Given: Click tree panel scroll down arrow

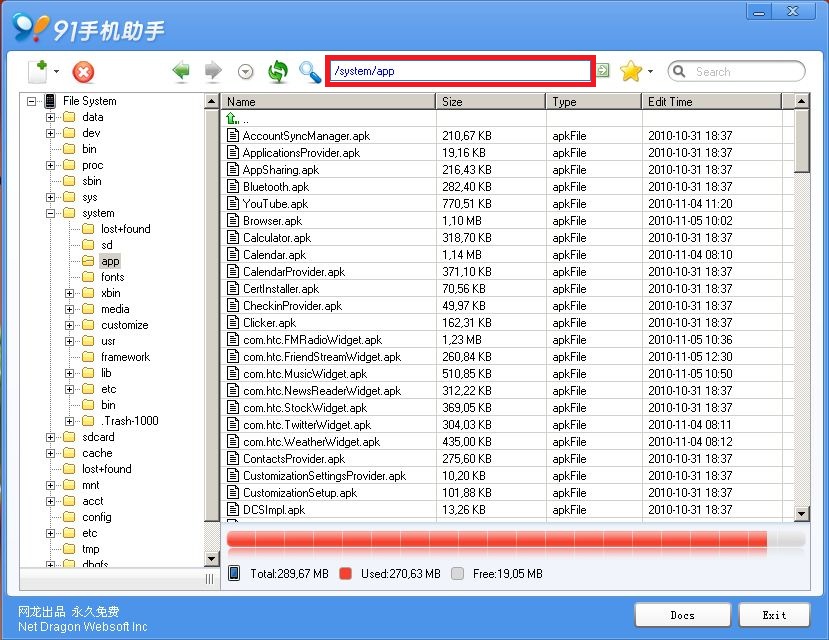Looking at the screenshot, I should tap(211, 558).
